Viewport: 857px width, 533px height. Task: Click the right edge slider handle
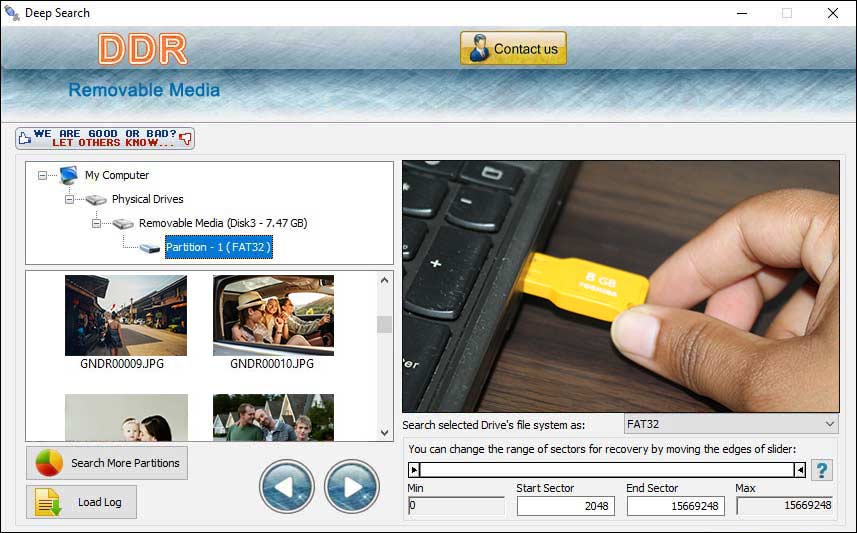tap(800, 470)
